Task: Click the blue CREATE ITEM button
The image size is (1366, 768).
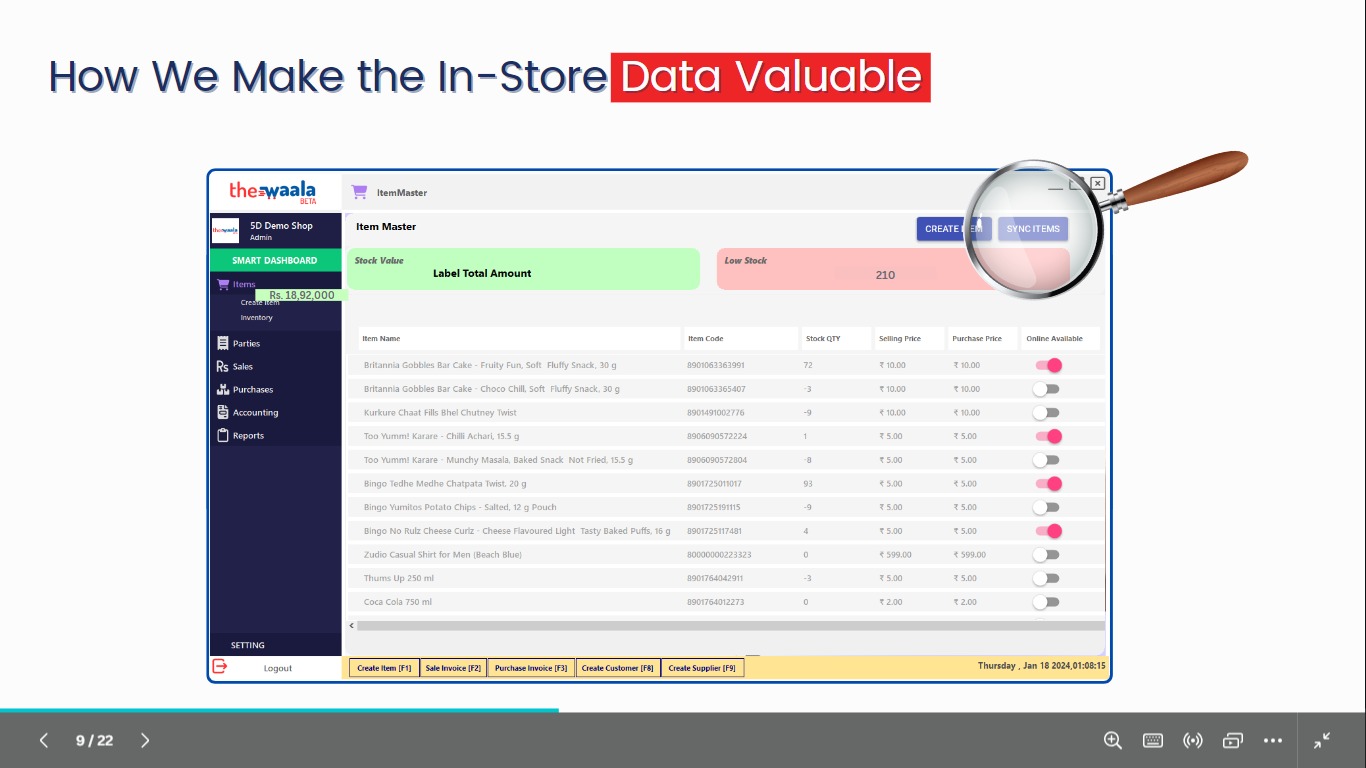Action: (954, 229)
